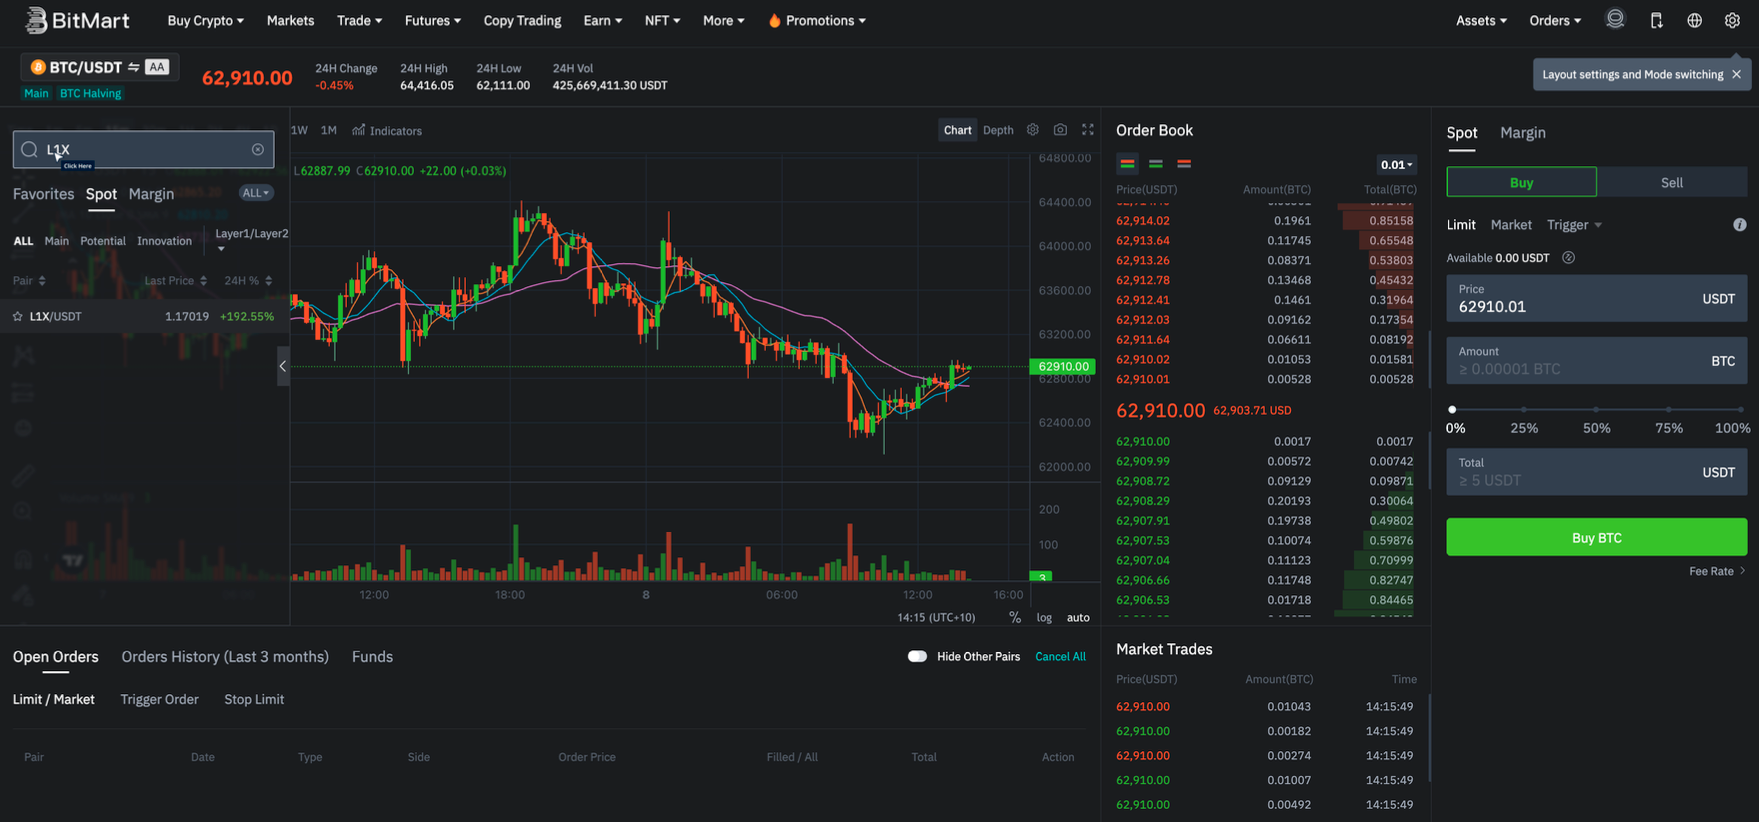Click the Cancel All link

[x=1060, y=657]
